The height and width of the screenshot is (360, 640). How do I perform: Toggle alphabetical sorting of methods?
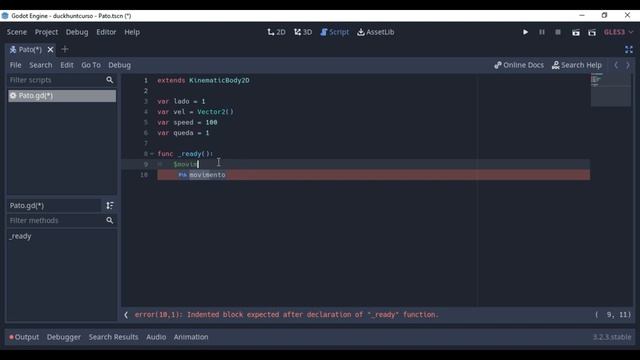109,205
